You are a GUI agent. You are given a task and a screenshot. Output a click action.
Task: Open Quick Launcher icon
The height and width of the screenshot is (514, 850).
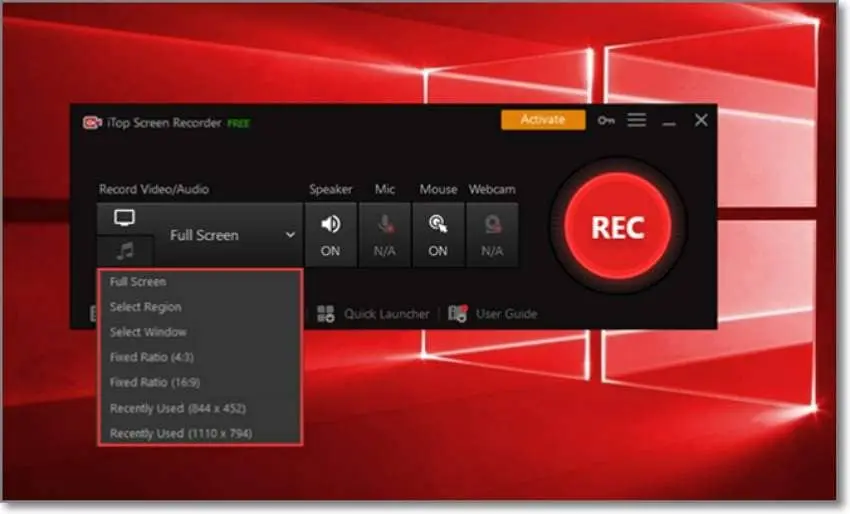click(x=326, y=313)
